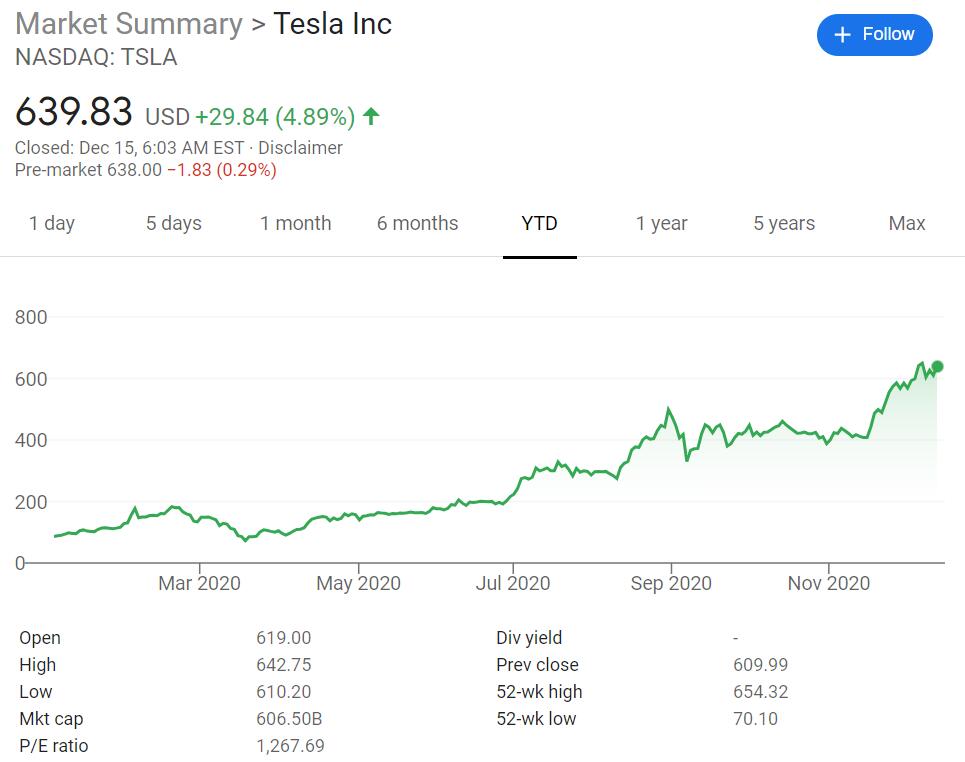Select the YTD tab
The height and width of the screenshot is (762, 965).
click(x=540, y=223)
